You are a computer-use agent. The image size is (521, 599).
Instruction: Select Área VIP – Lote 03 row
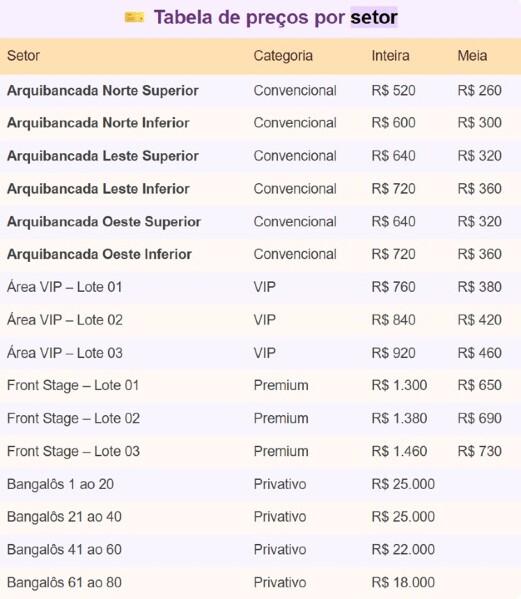coord(260,353)
